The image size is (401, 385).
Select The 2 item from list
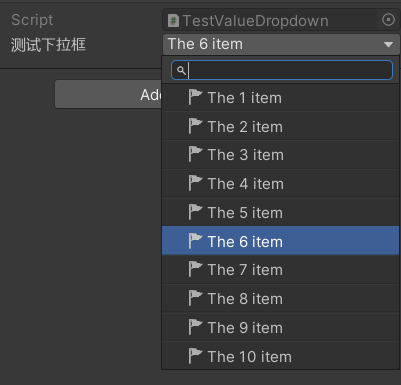pos(280,126)
